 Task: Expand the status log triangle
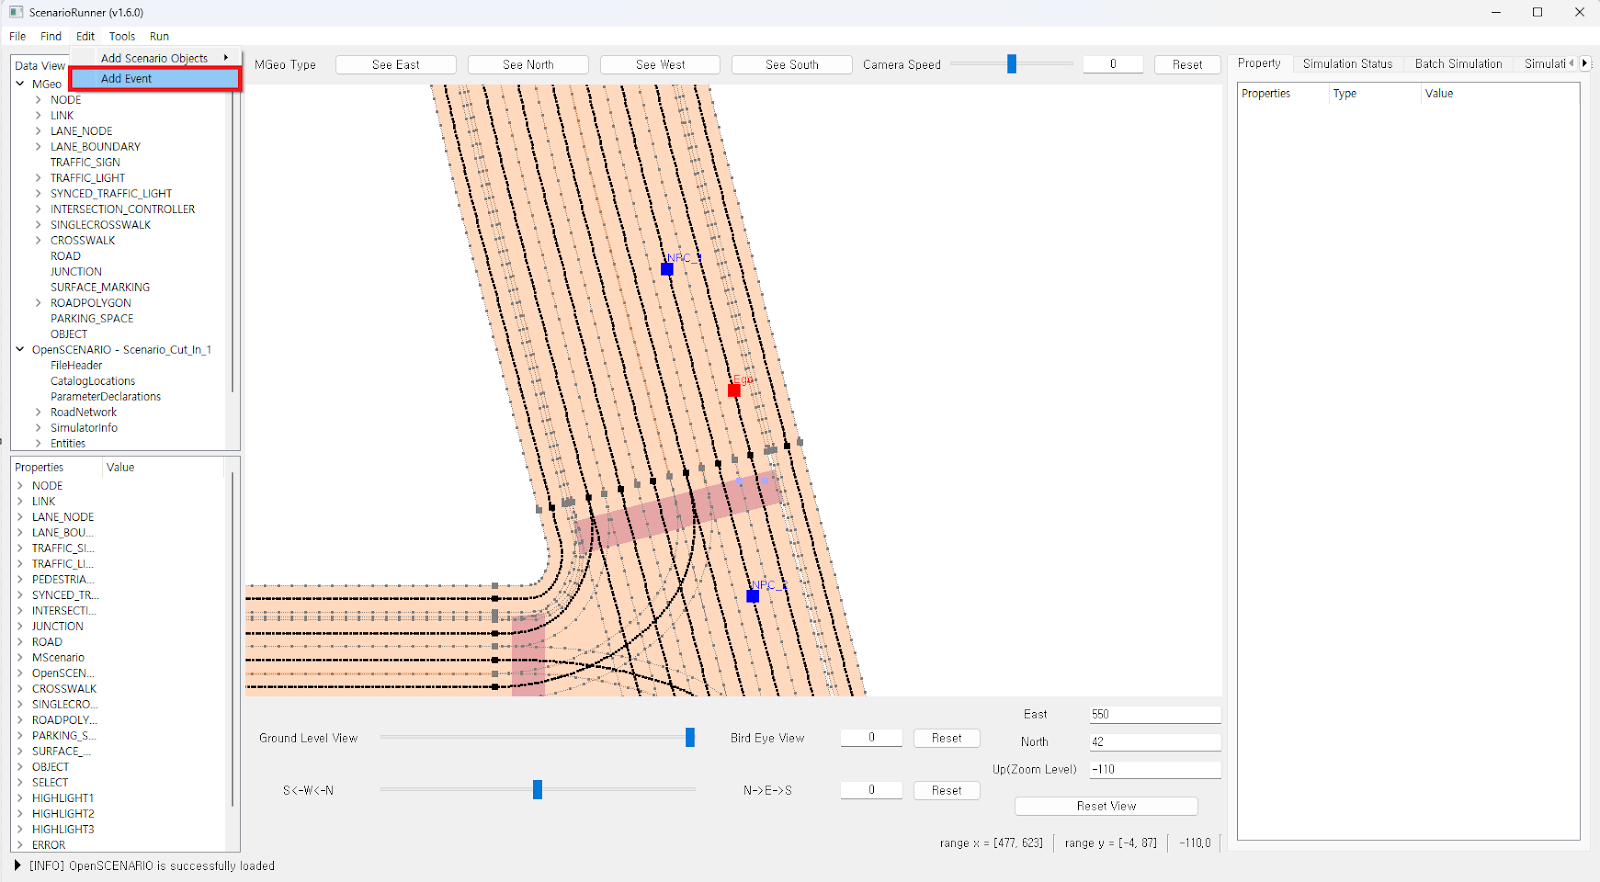pyautogui.click(x=17, y=865)
